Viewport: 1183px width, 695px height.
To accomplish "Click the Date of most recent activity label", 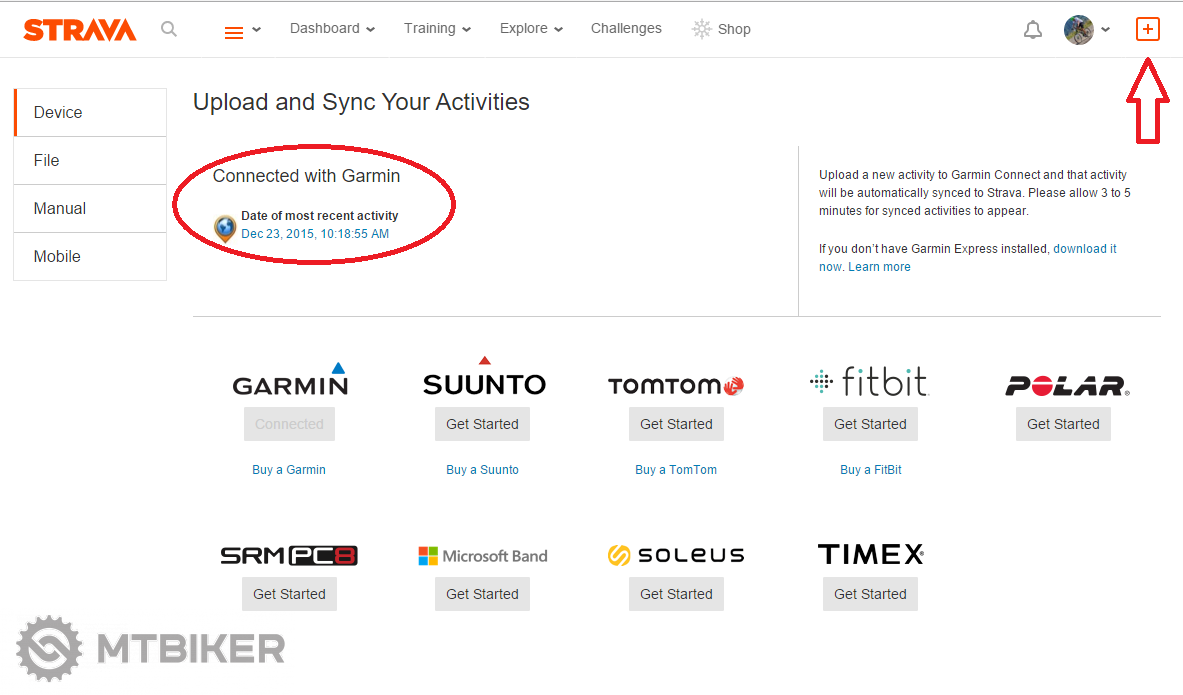I will [320, 216].
